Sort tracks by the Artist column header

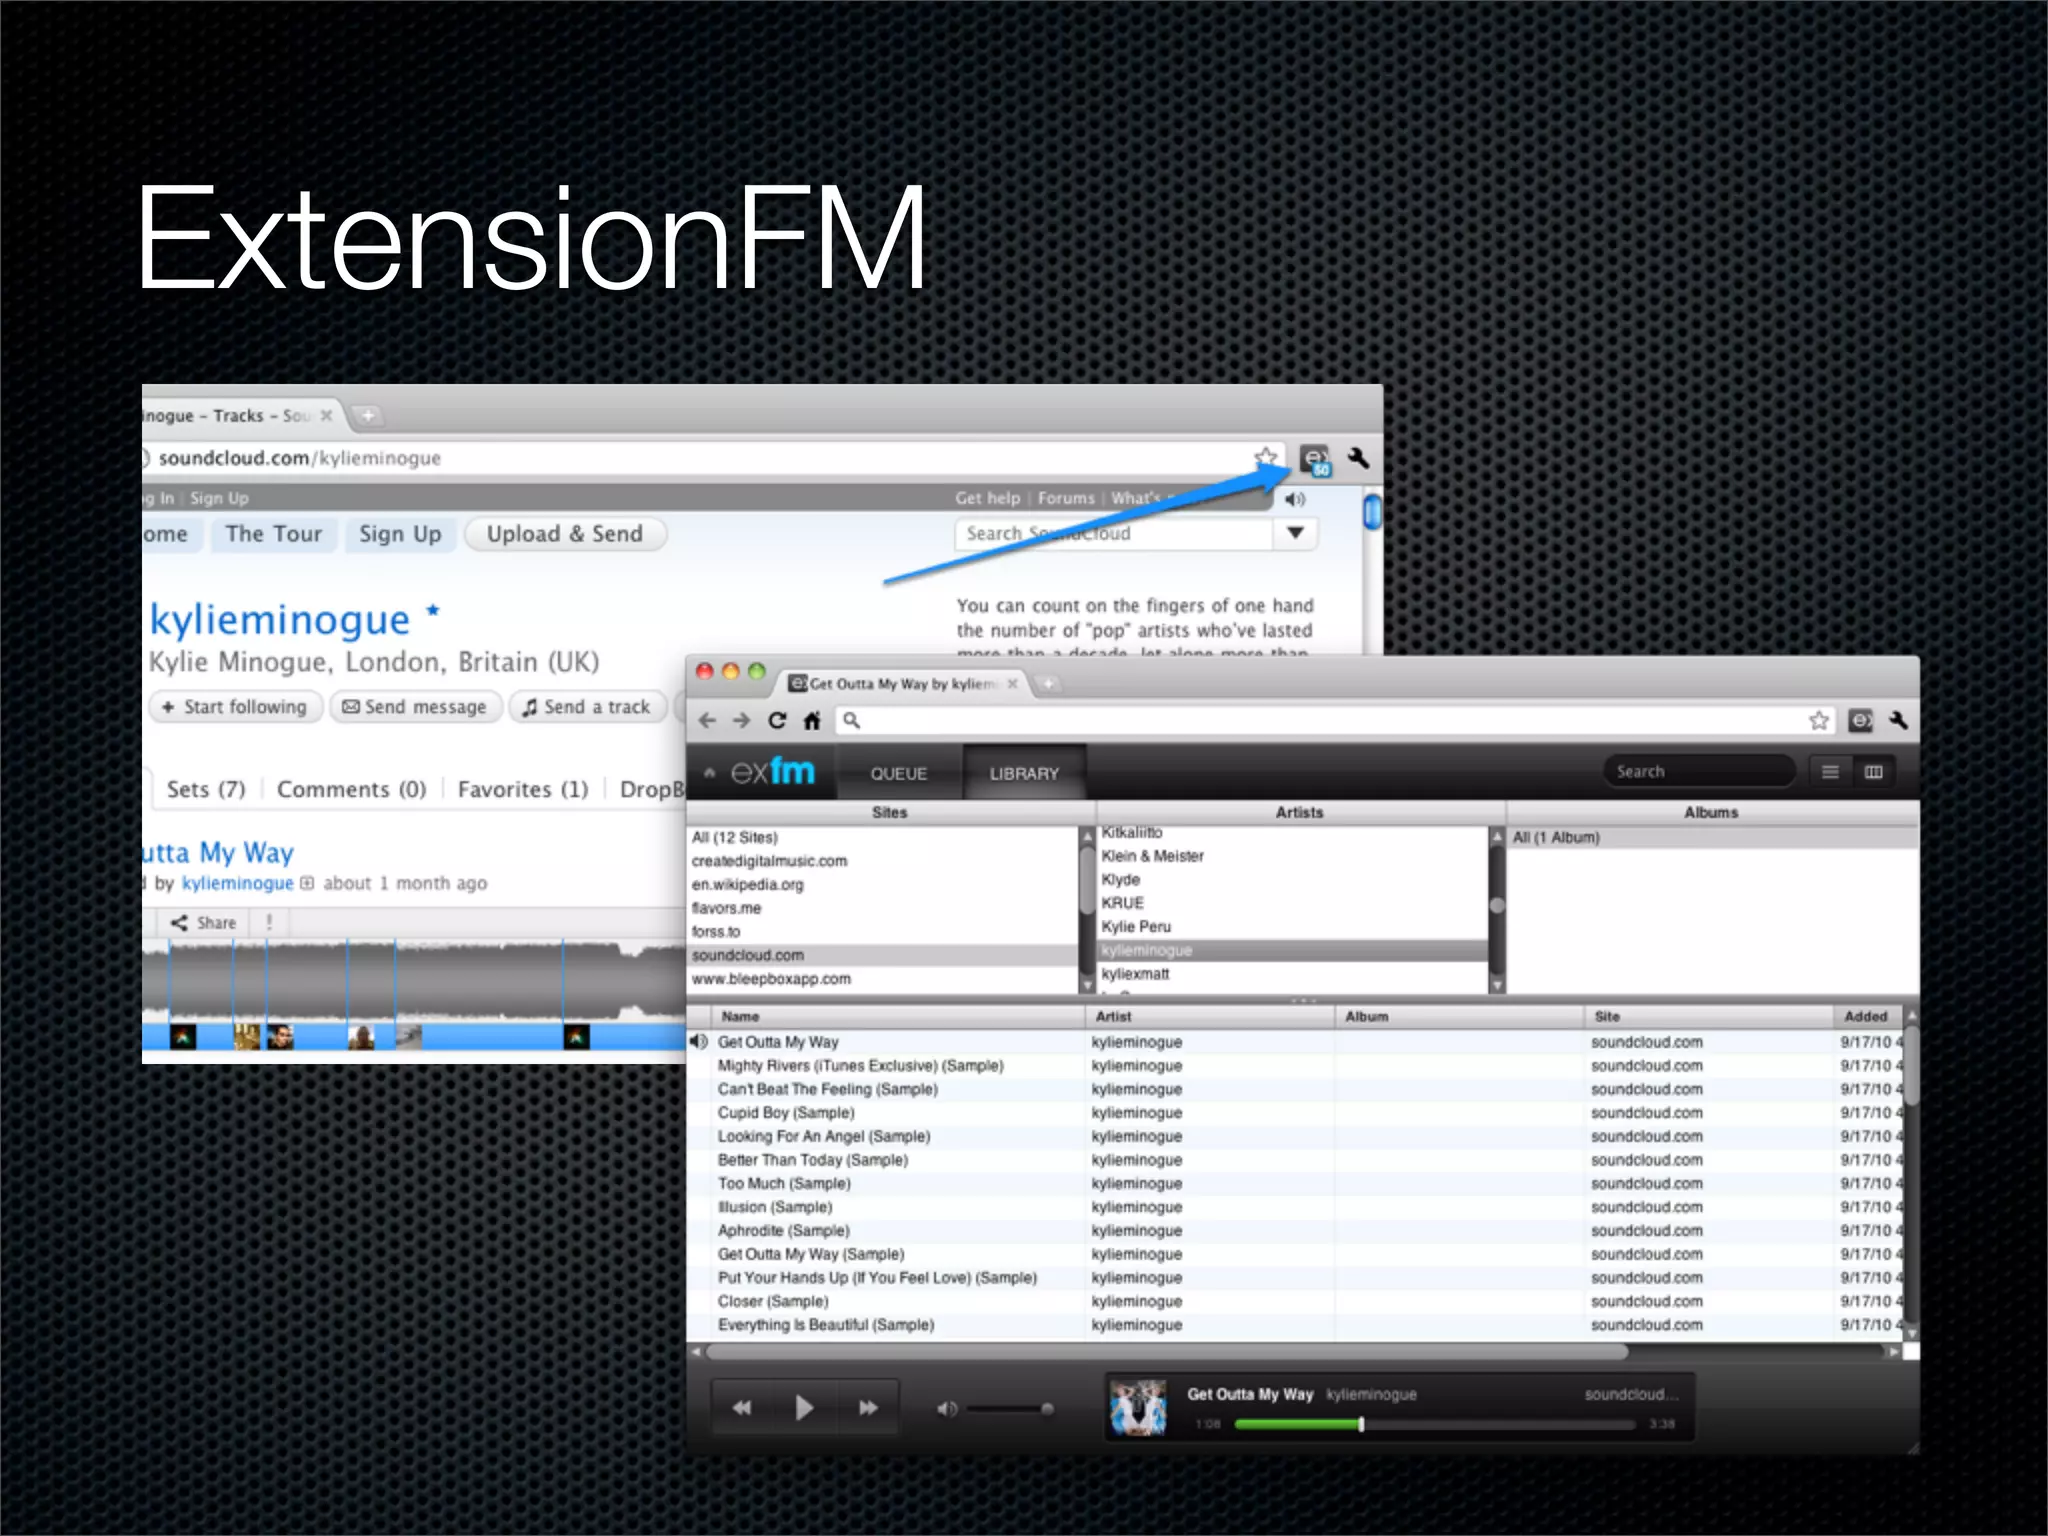1210,1016
